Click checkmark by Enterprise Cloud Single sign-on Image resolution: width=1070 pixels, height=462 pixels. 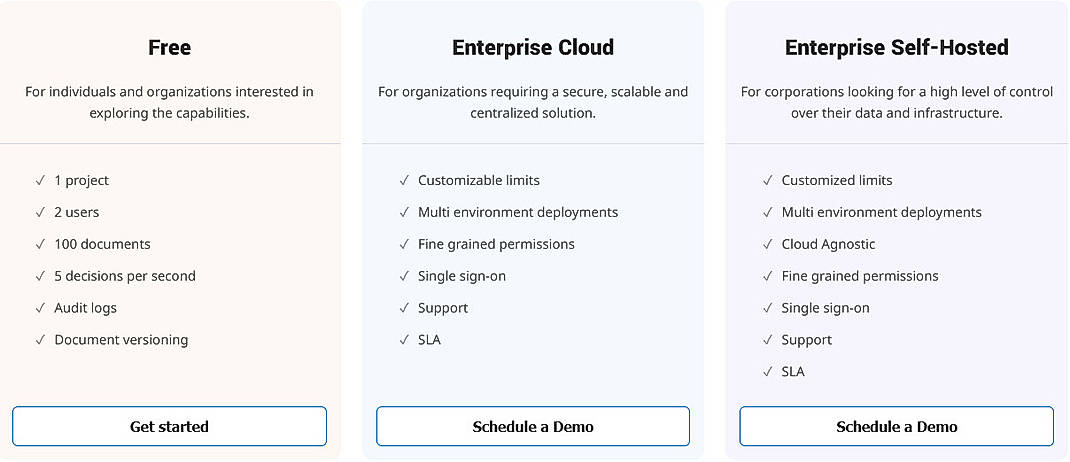click(404, 276)
